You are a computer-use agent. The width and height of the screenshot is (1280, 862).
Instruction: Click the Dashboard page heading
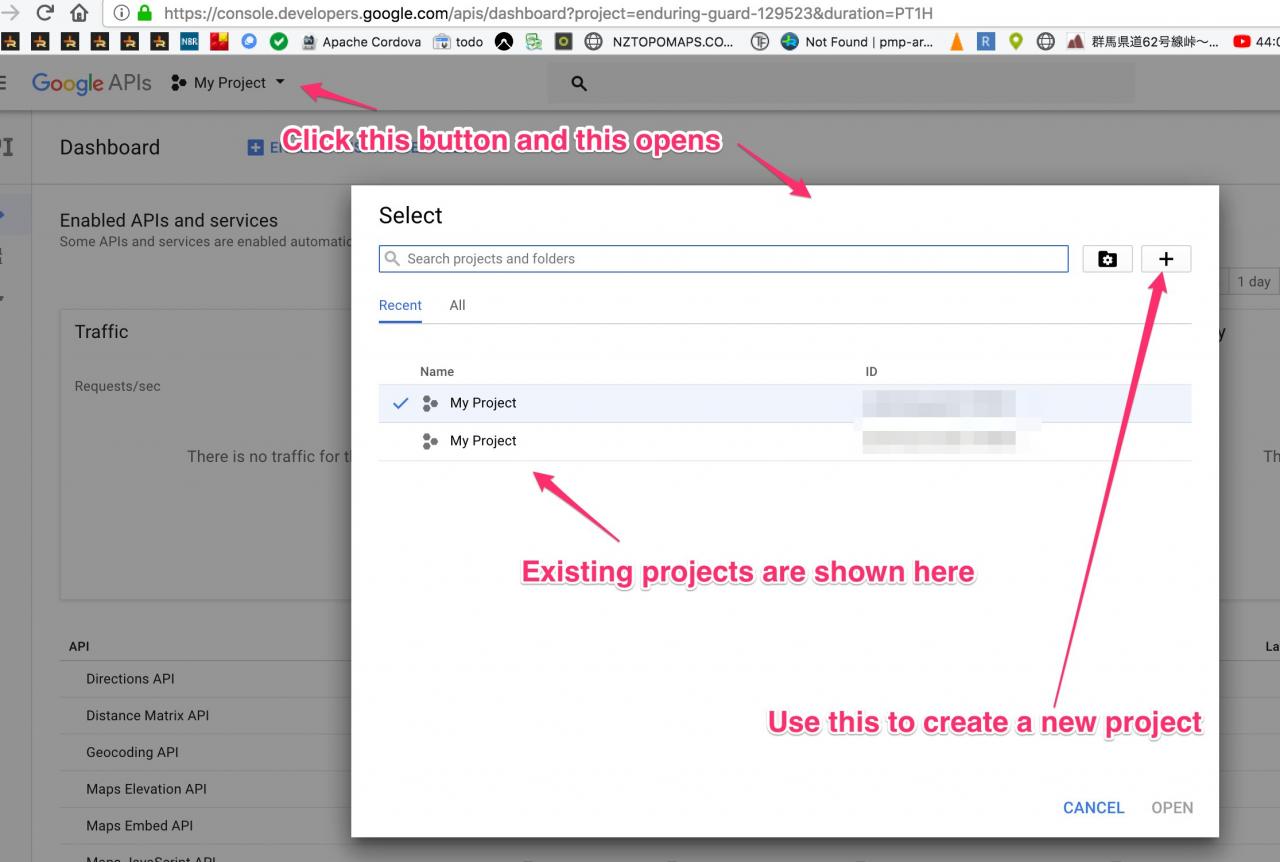pyautogui.click(x=110, y=147)
